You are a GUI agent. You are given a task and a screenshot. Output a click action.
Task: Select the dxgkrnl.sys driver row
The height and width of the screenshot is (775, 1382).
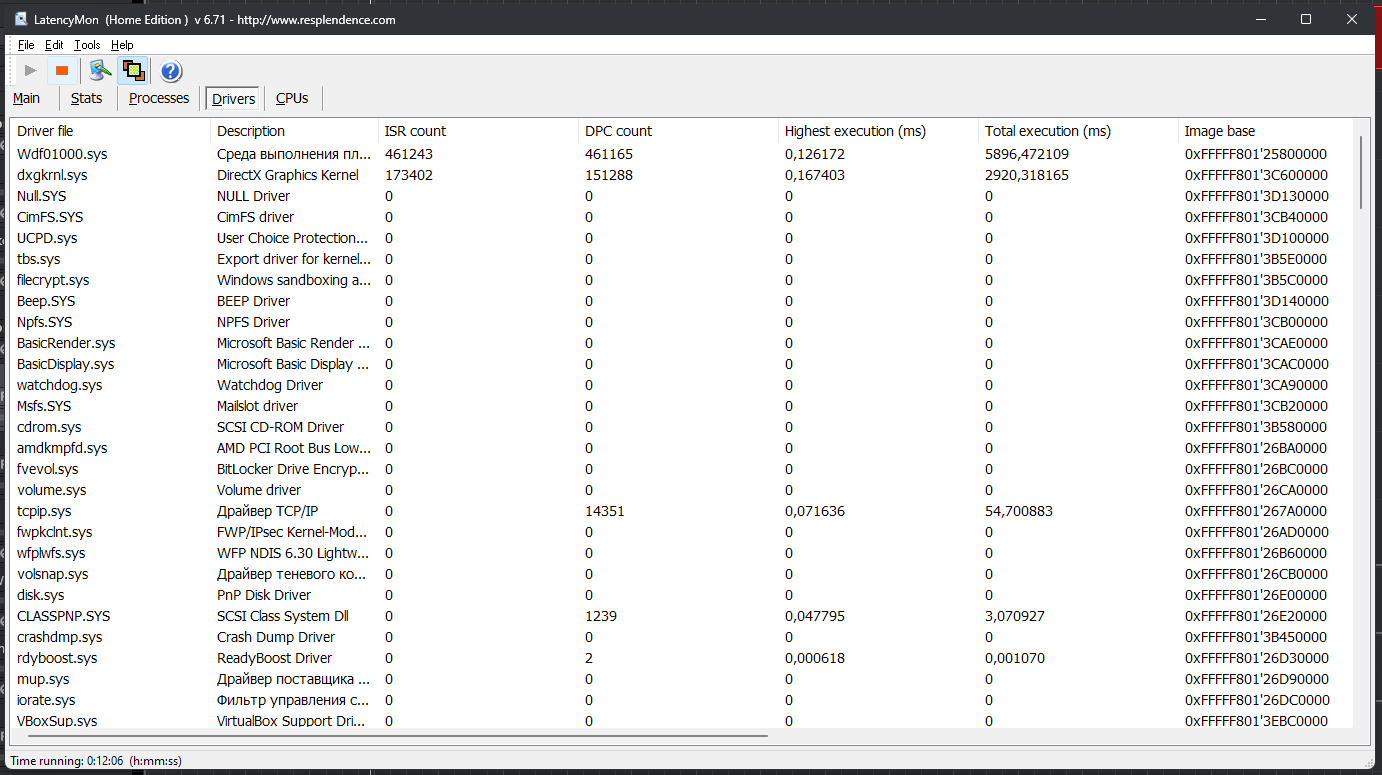681,175
